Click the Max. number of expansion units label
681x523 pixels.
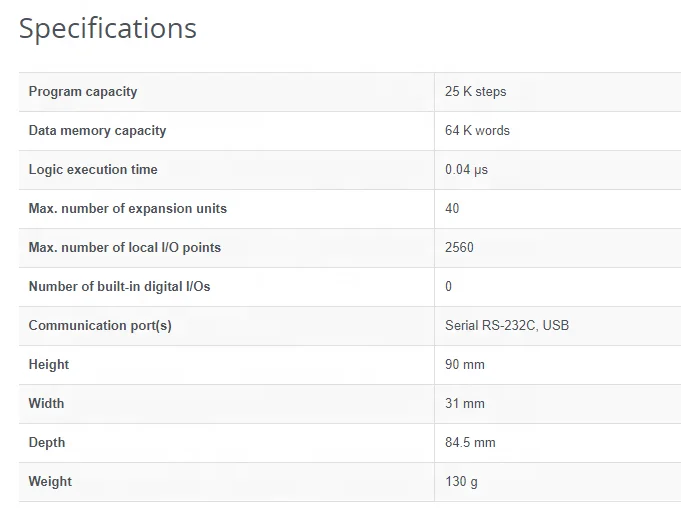tap(127, 209)
